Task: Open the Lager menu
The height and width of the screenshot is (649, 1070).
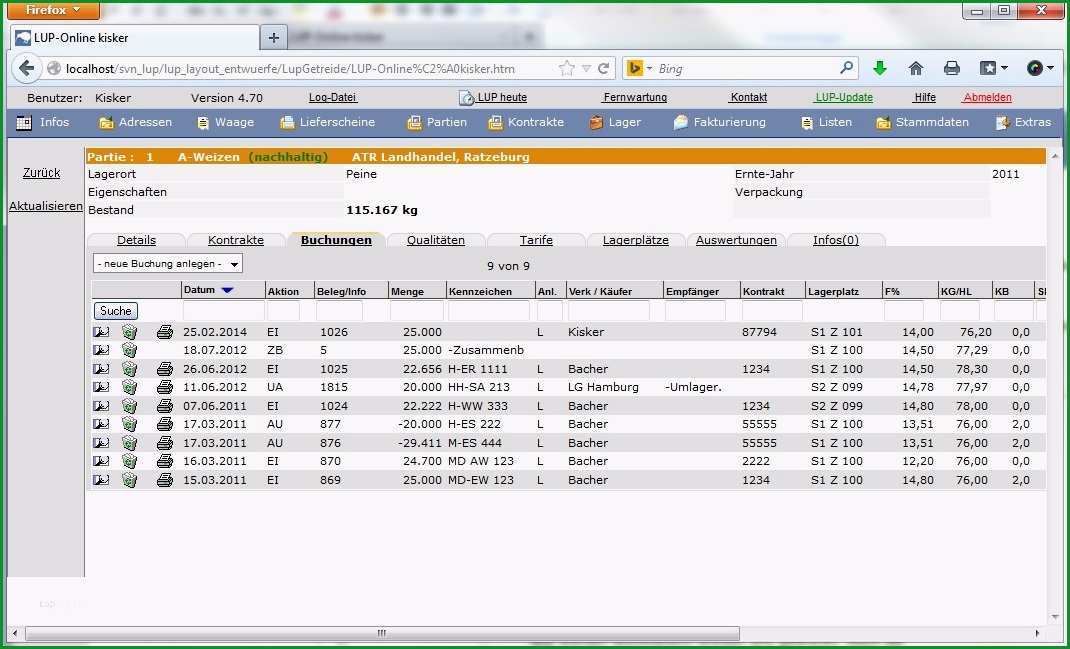Action: pyautogui.click(x=616, y=122)
